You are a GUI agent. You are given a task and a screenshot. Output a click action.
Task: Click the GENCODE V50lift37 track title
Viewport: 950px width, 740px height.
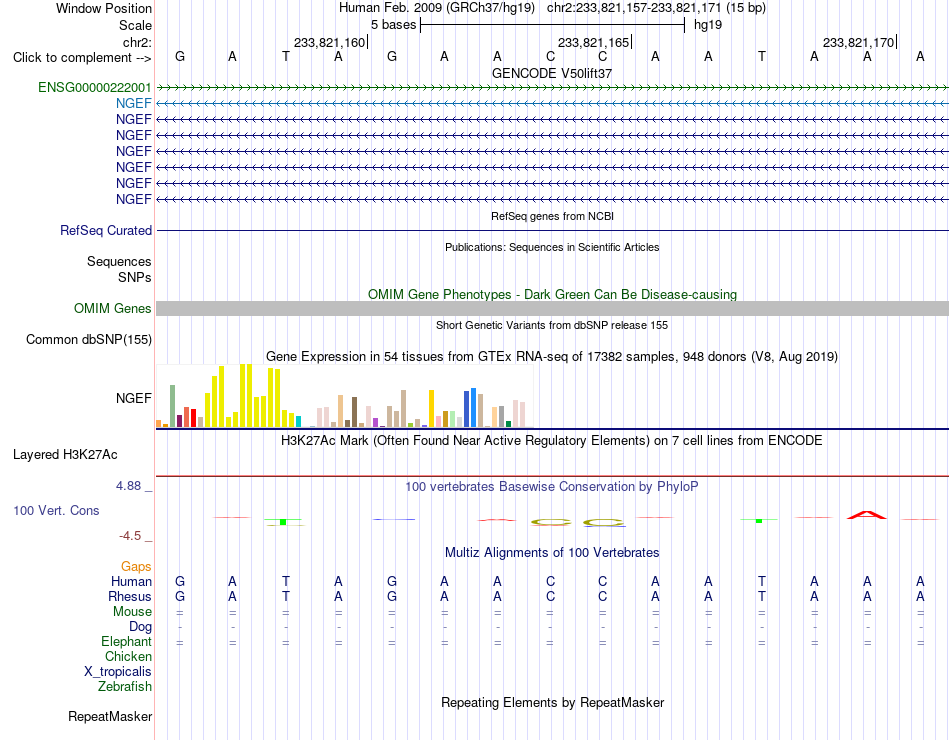click(x=552, y=73)
